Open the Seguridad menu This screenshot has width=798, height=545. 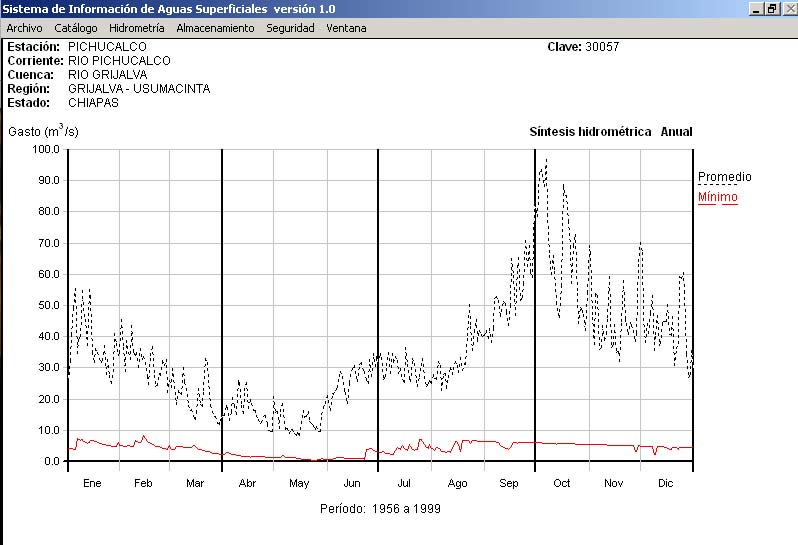[x=290, y=28]
